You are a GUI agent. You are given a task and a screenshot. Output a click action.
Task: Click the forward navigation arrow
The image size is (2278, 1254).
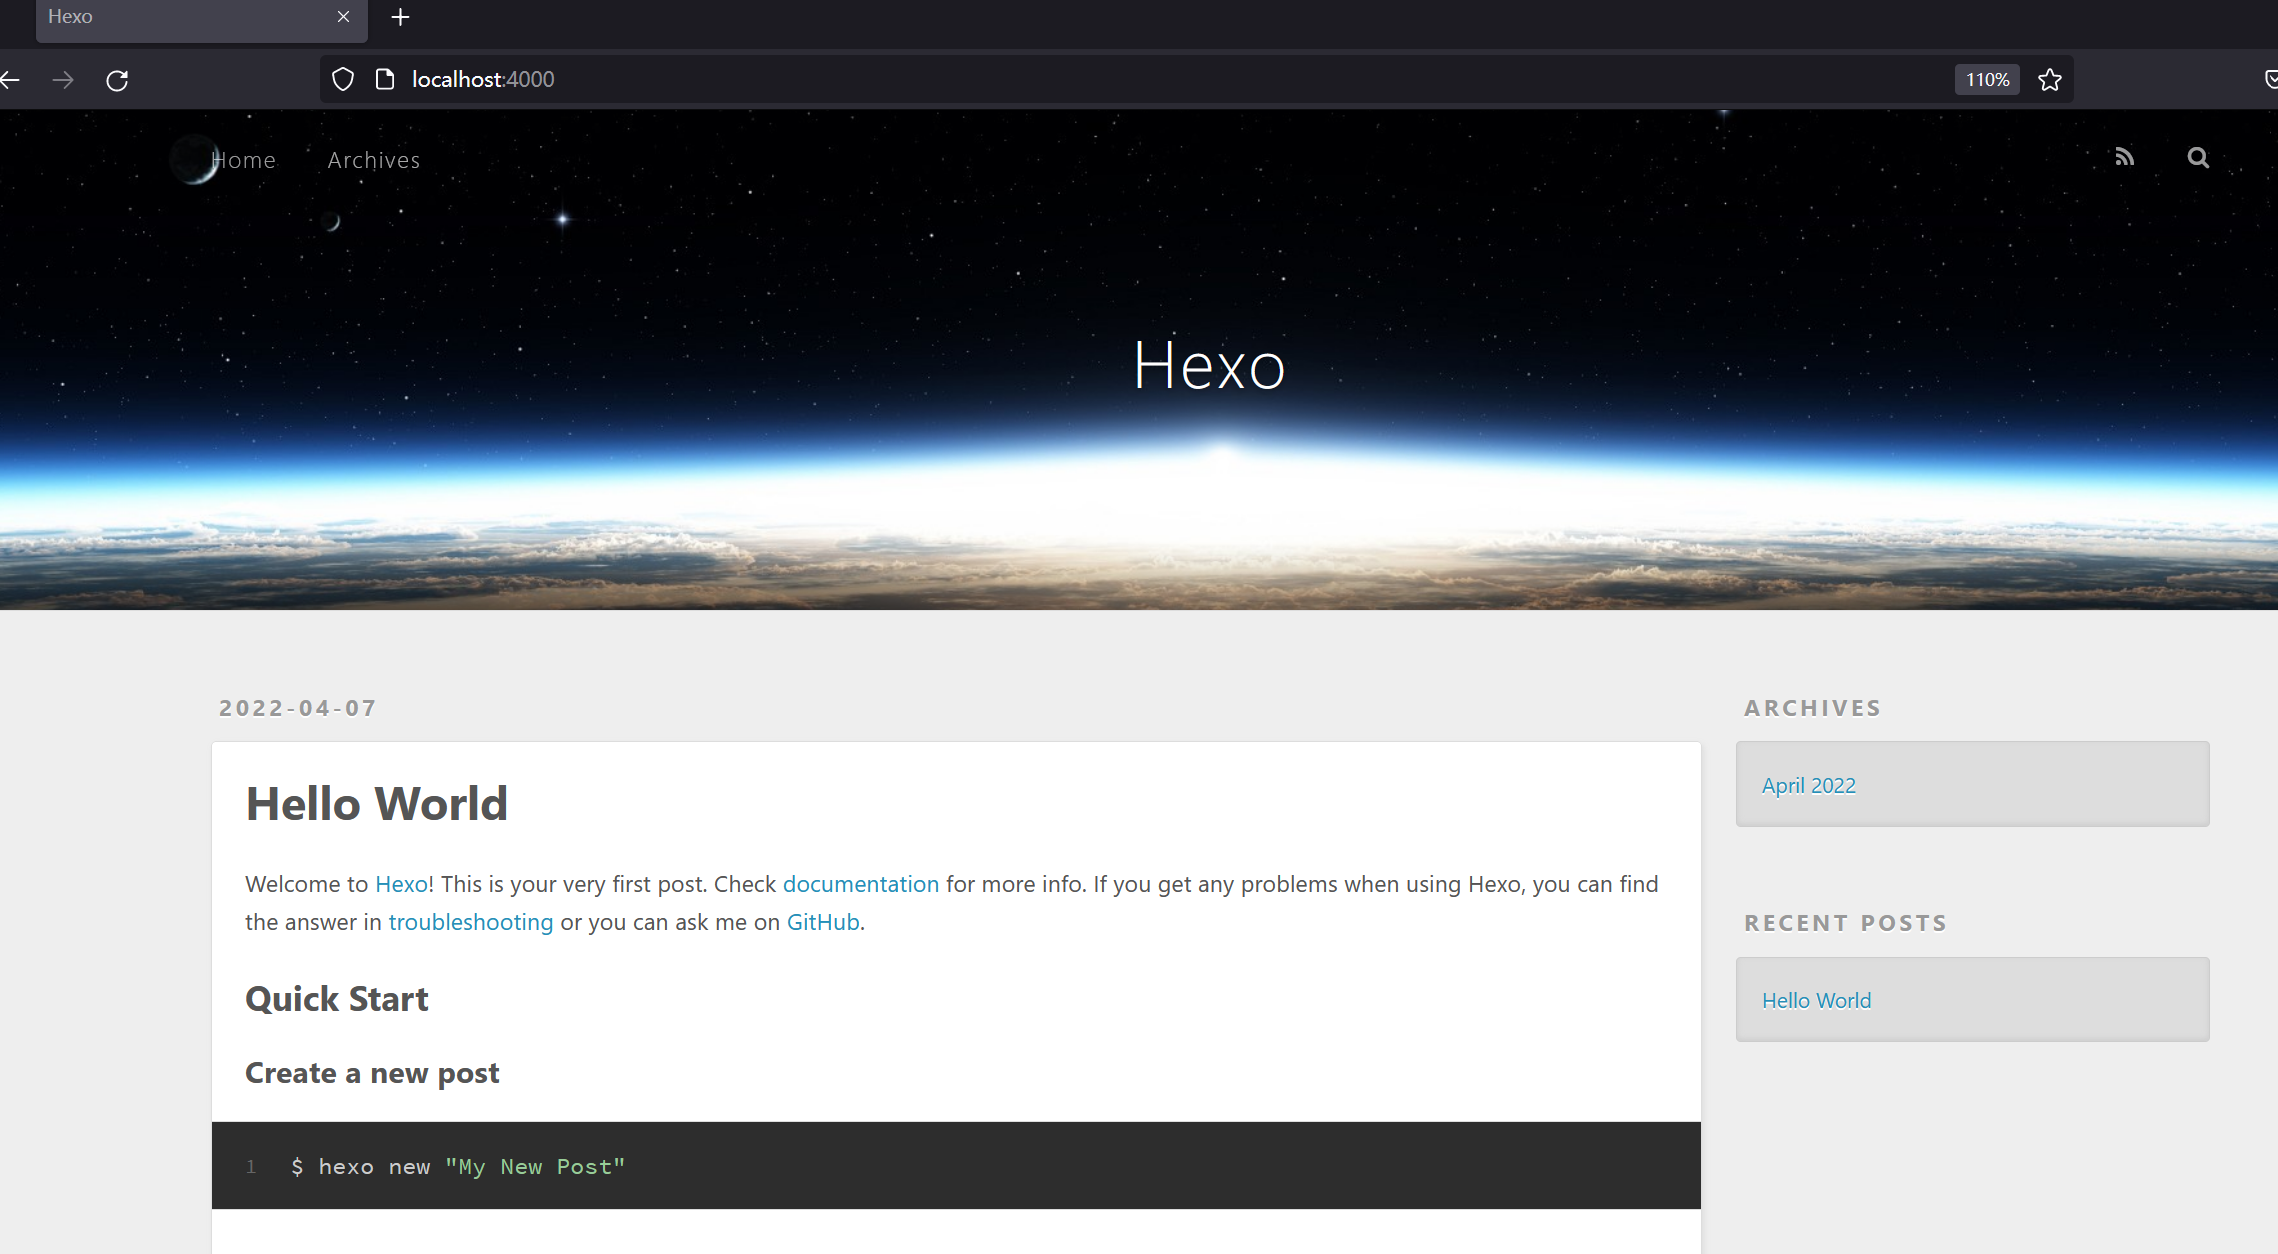point(63,80)
